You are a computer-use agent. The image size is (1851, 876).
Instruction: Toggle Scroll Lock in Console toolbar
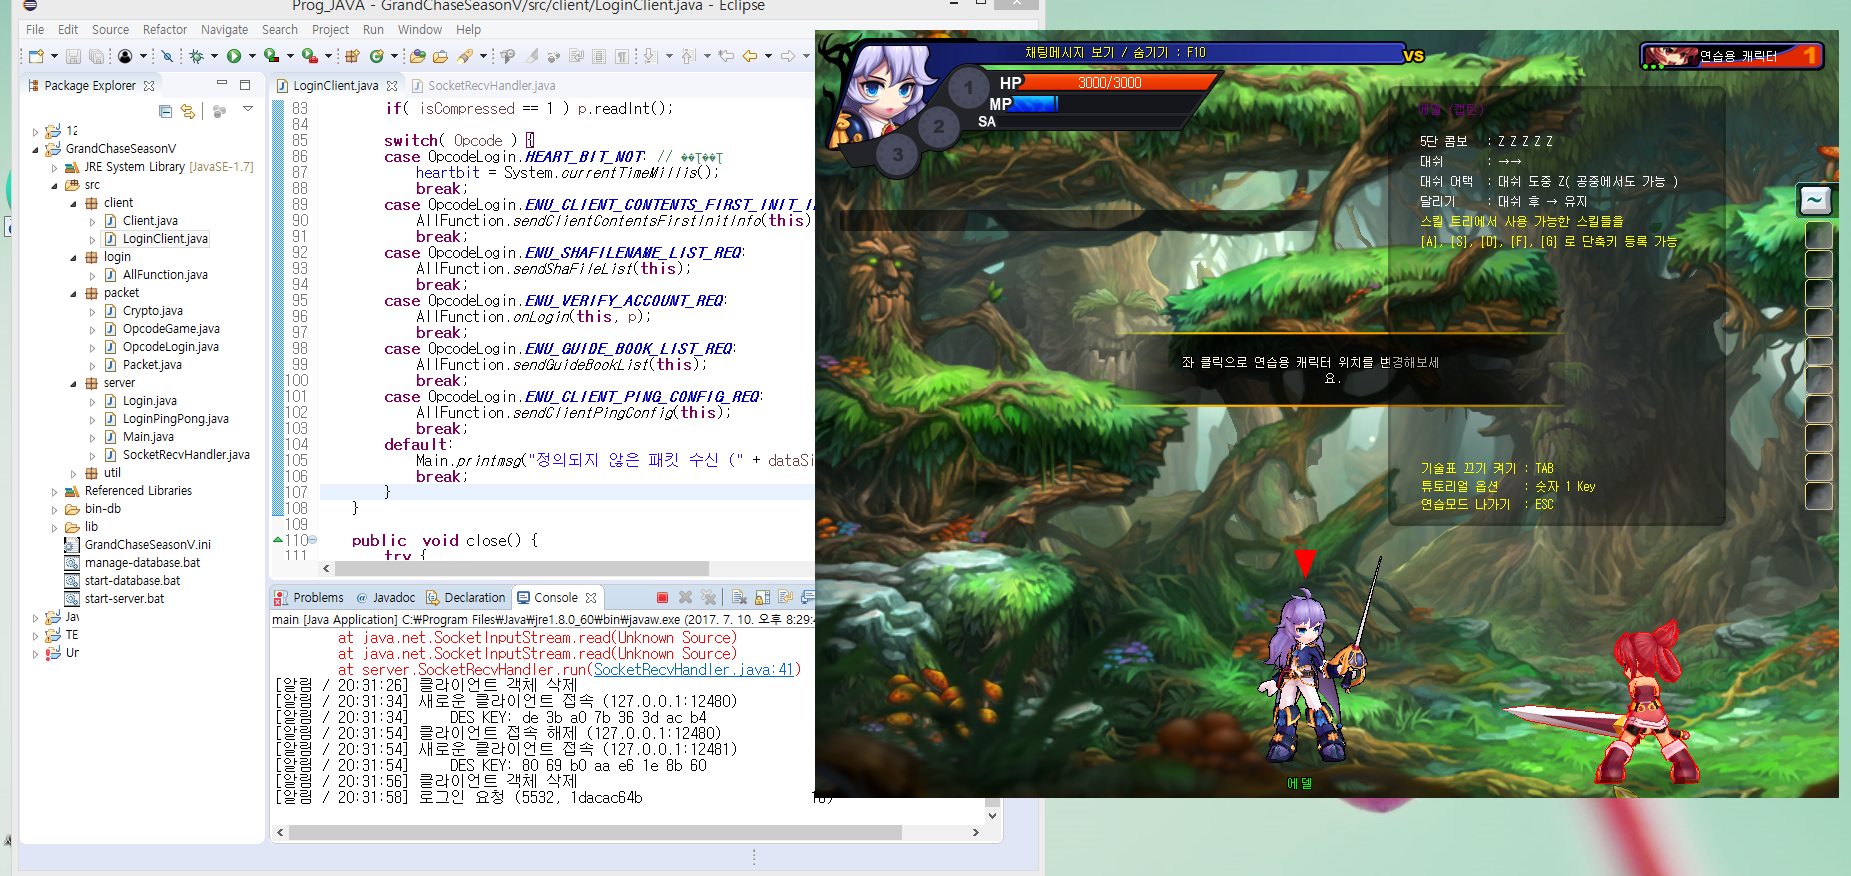[x=762, y=597]
